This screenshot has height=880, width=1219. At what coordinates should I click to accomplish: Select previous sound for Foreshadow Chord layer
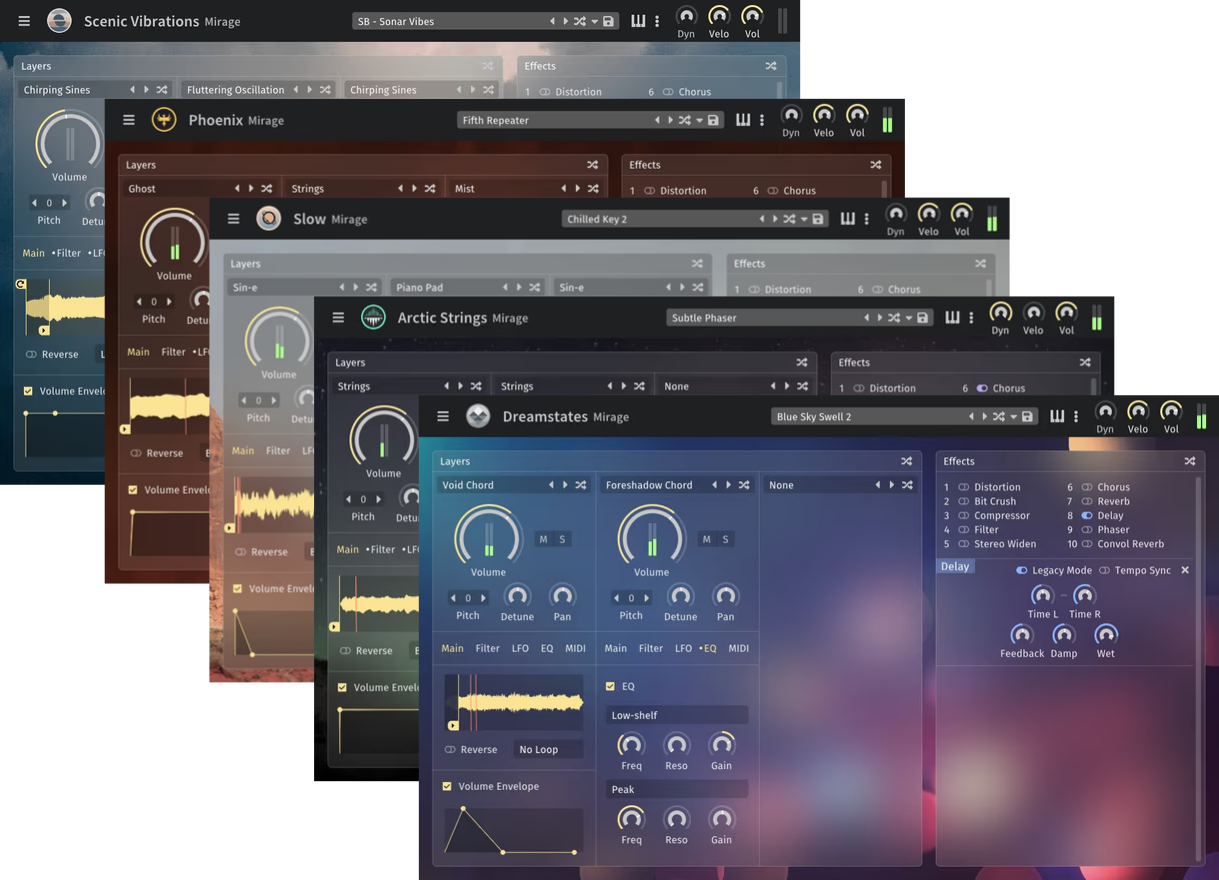tap(714, 485)
